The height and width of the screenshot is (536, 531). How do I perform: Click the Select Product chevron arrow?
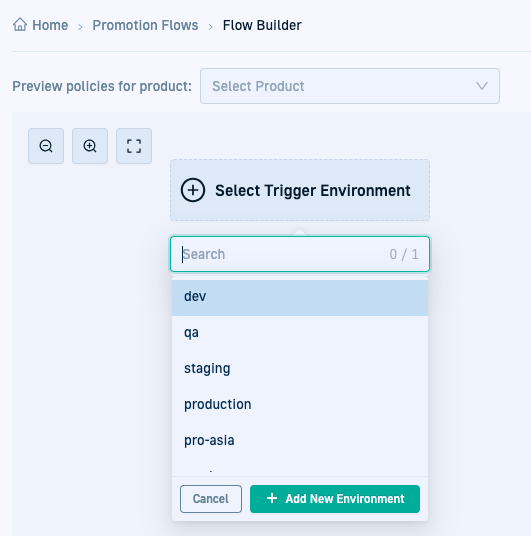click(x=482, y=86)
